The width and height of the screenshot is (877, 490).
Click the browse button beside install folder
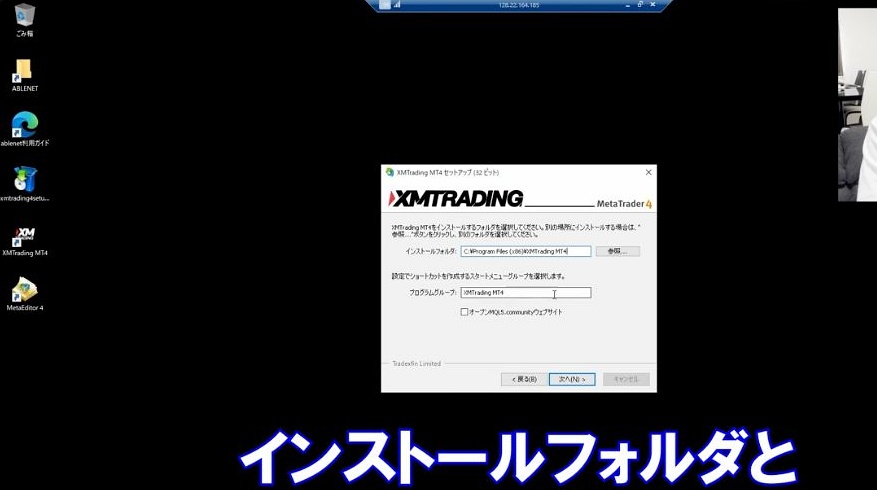click(617, 252)
